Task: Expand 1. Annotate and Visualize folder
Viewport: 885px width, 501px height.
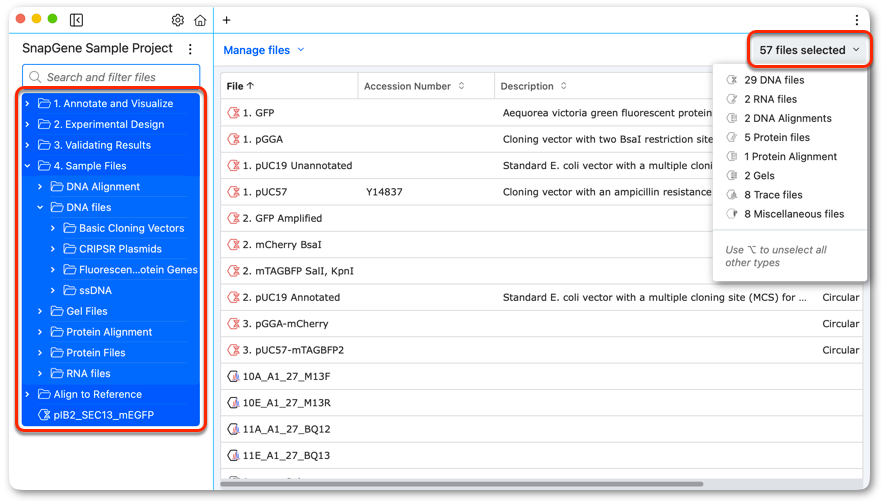Action: coord(28,104)
